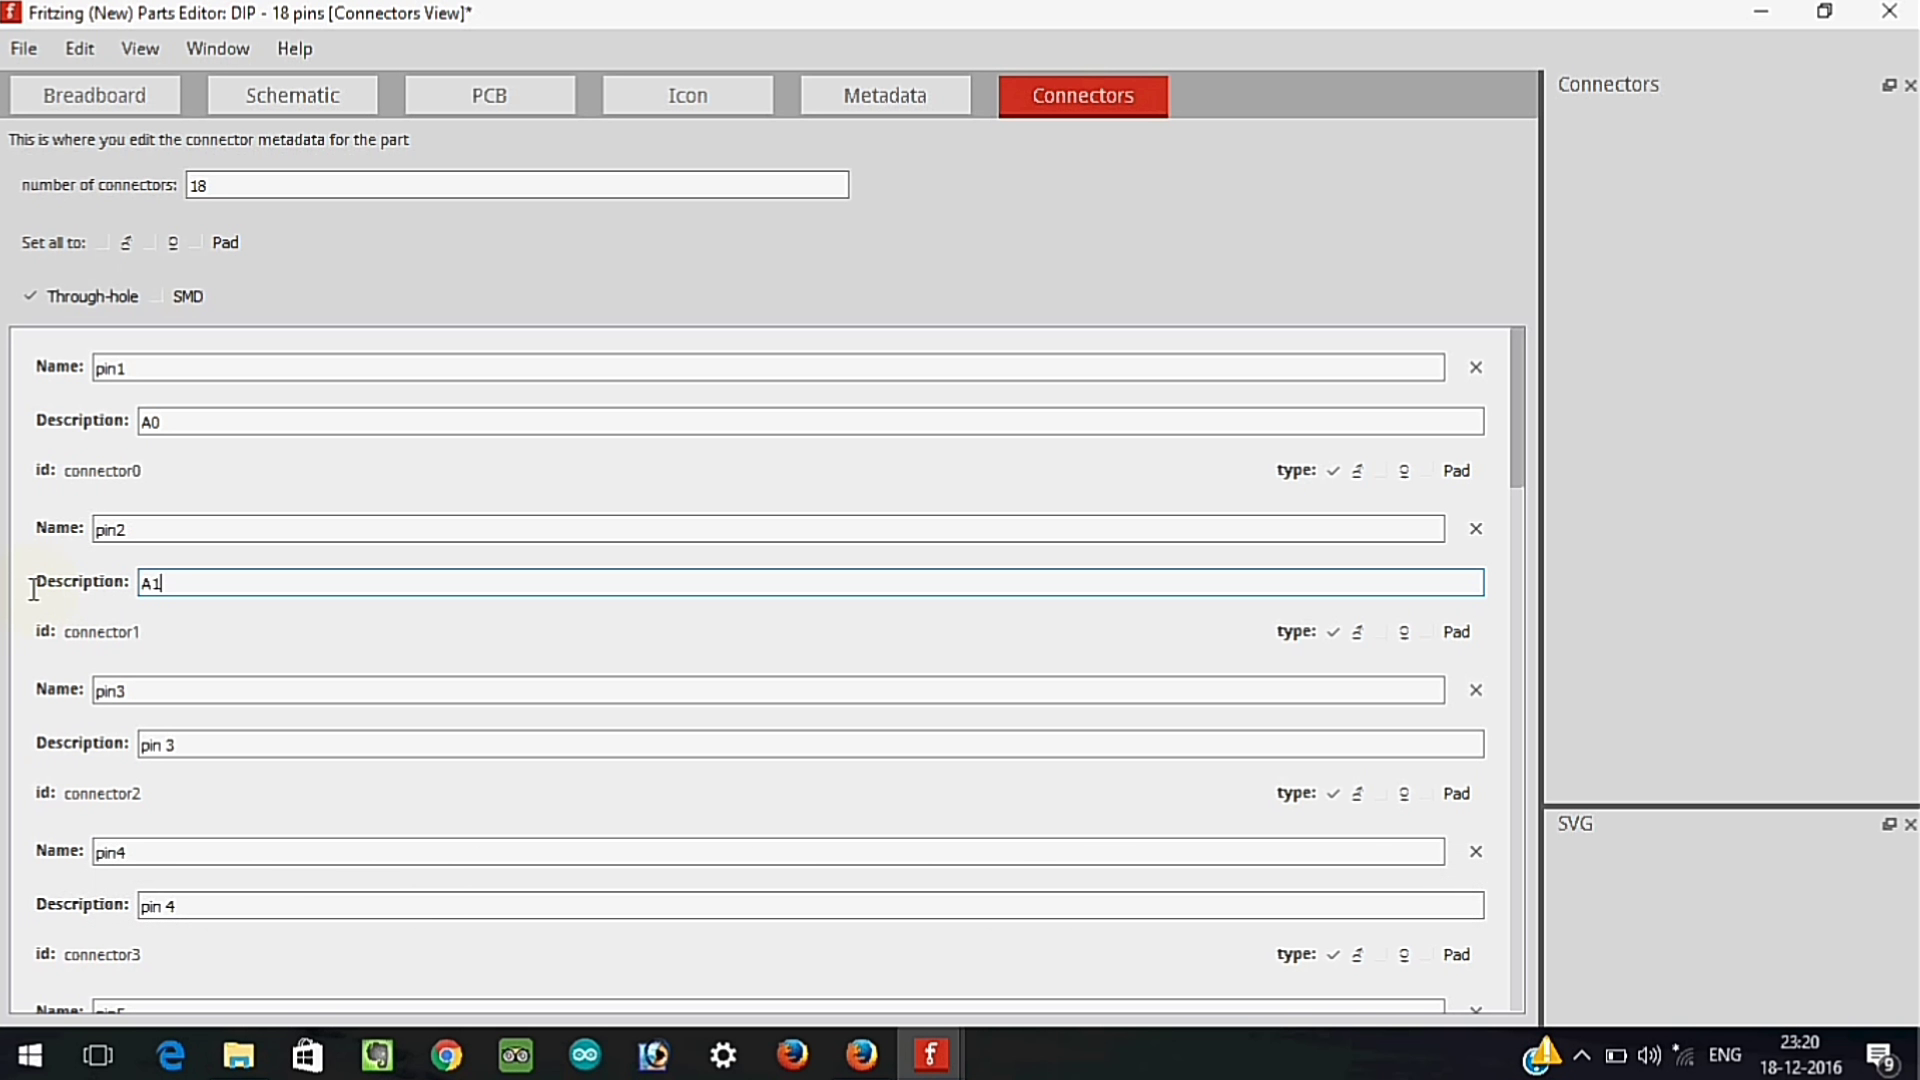Delete the pin3 connector with its X
Viewport: 1920px width, 1080px height.
point(1475,690)
